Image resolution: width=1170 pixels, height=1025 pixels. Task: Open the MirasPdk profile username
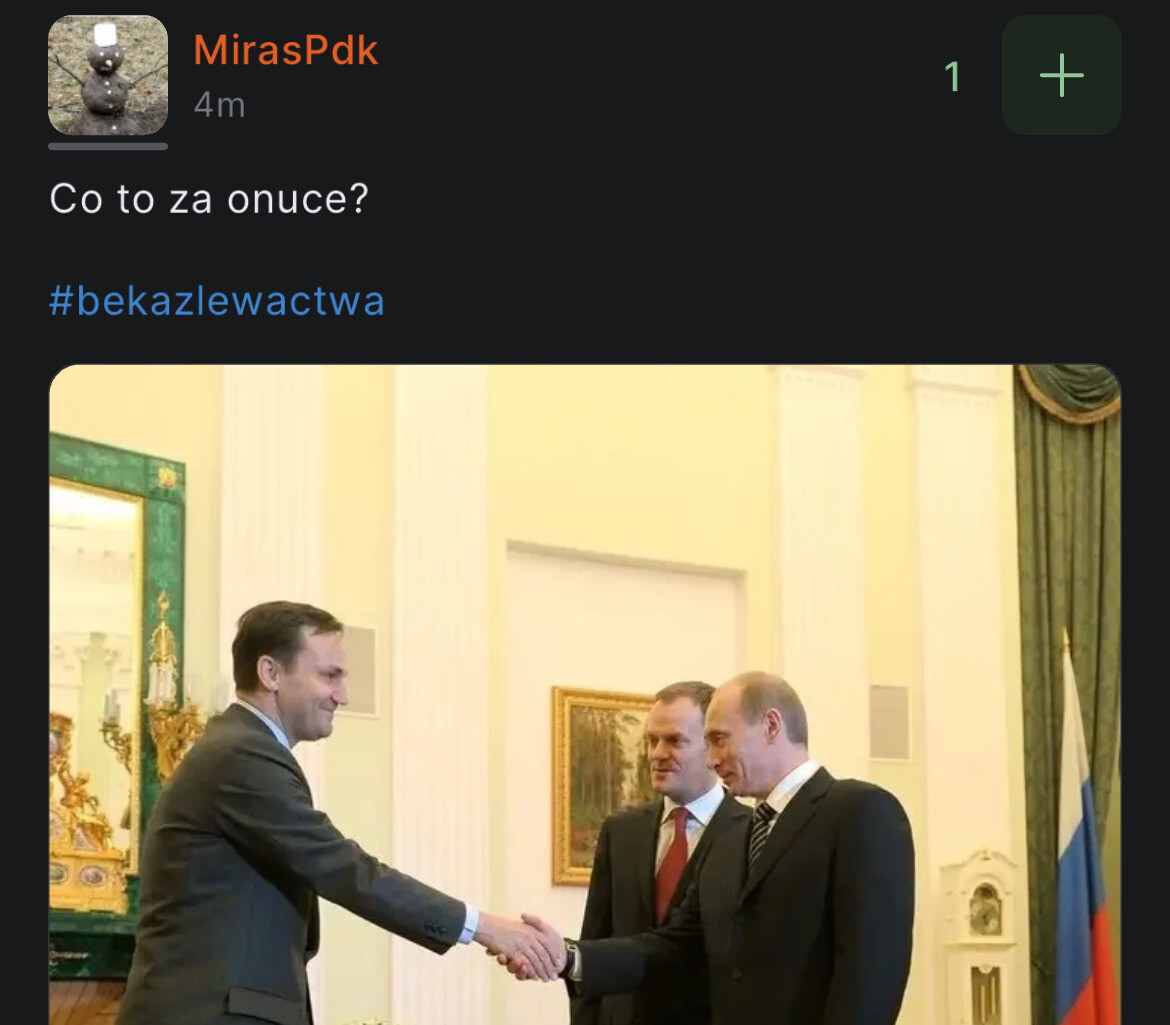[286, 50]
